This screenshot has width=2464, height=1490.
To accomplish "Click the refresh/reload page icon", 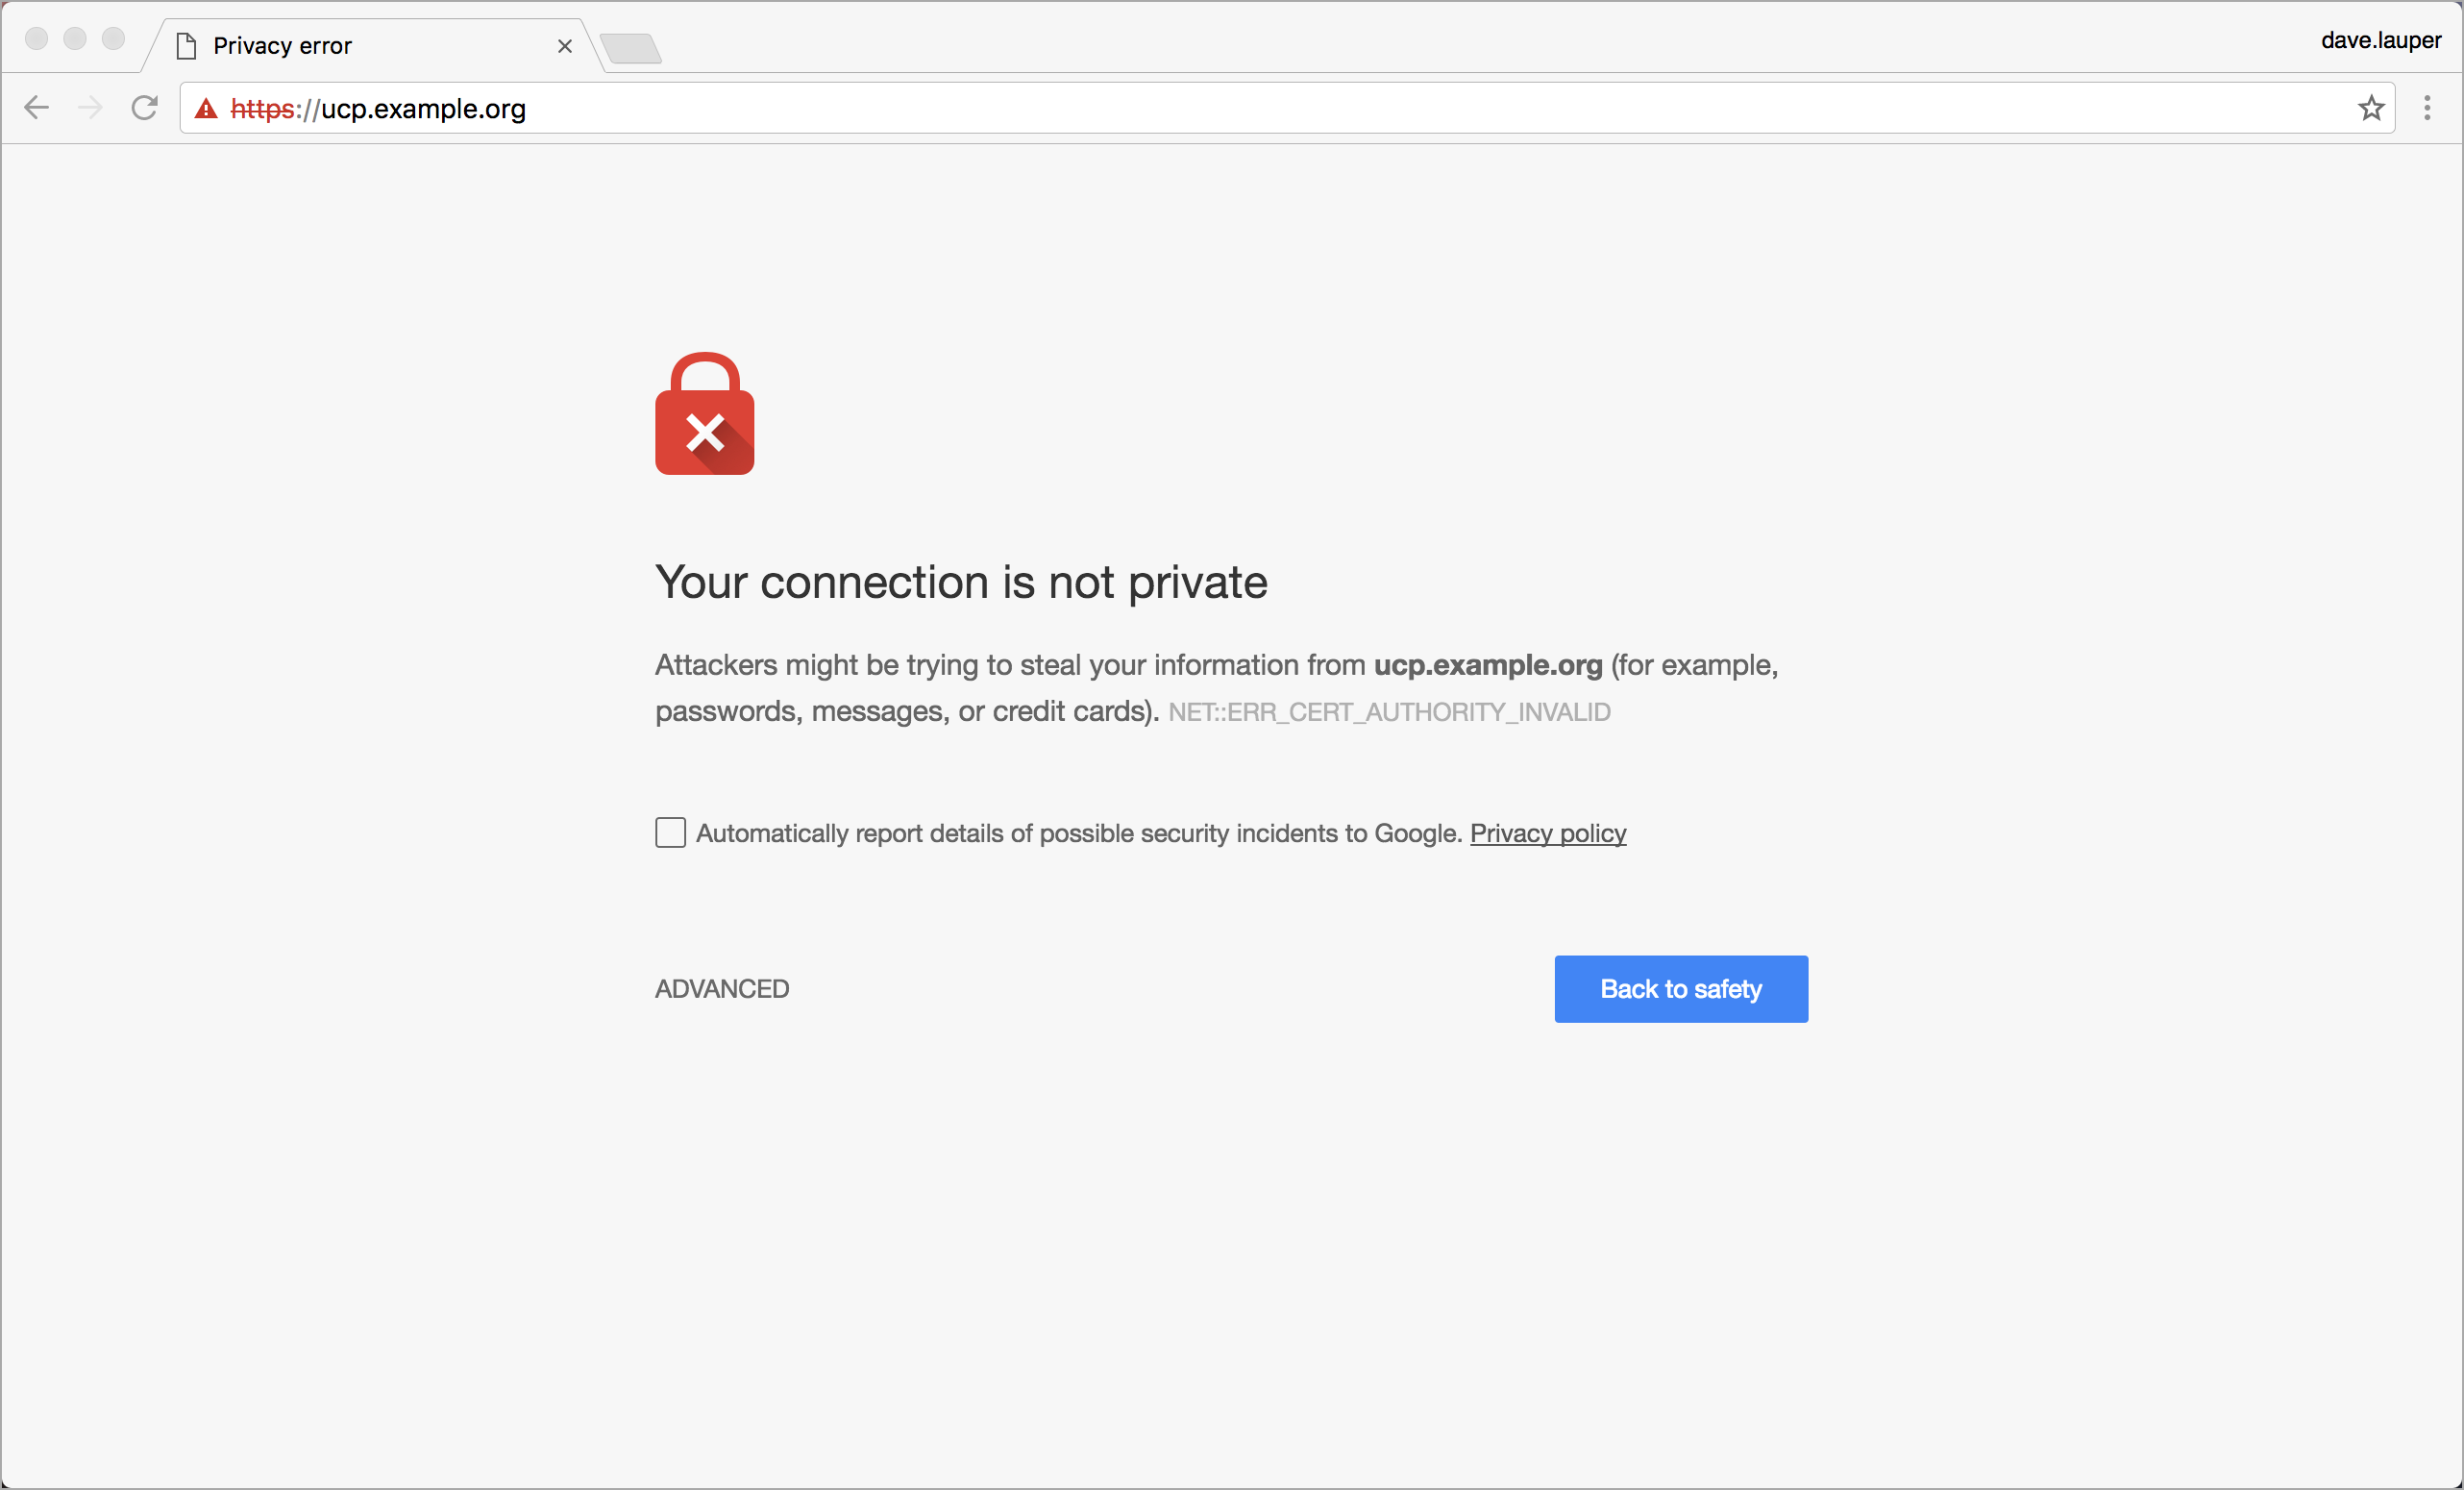I will pos(150,110).
